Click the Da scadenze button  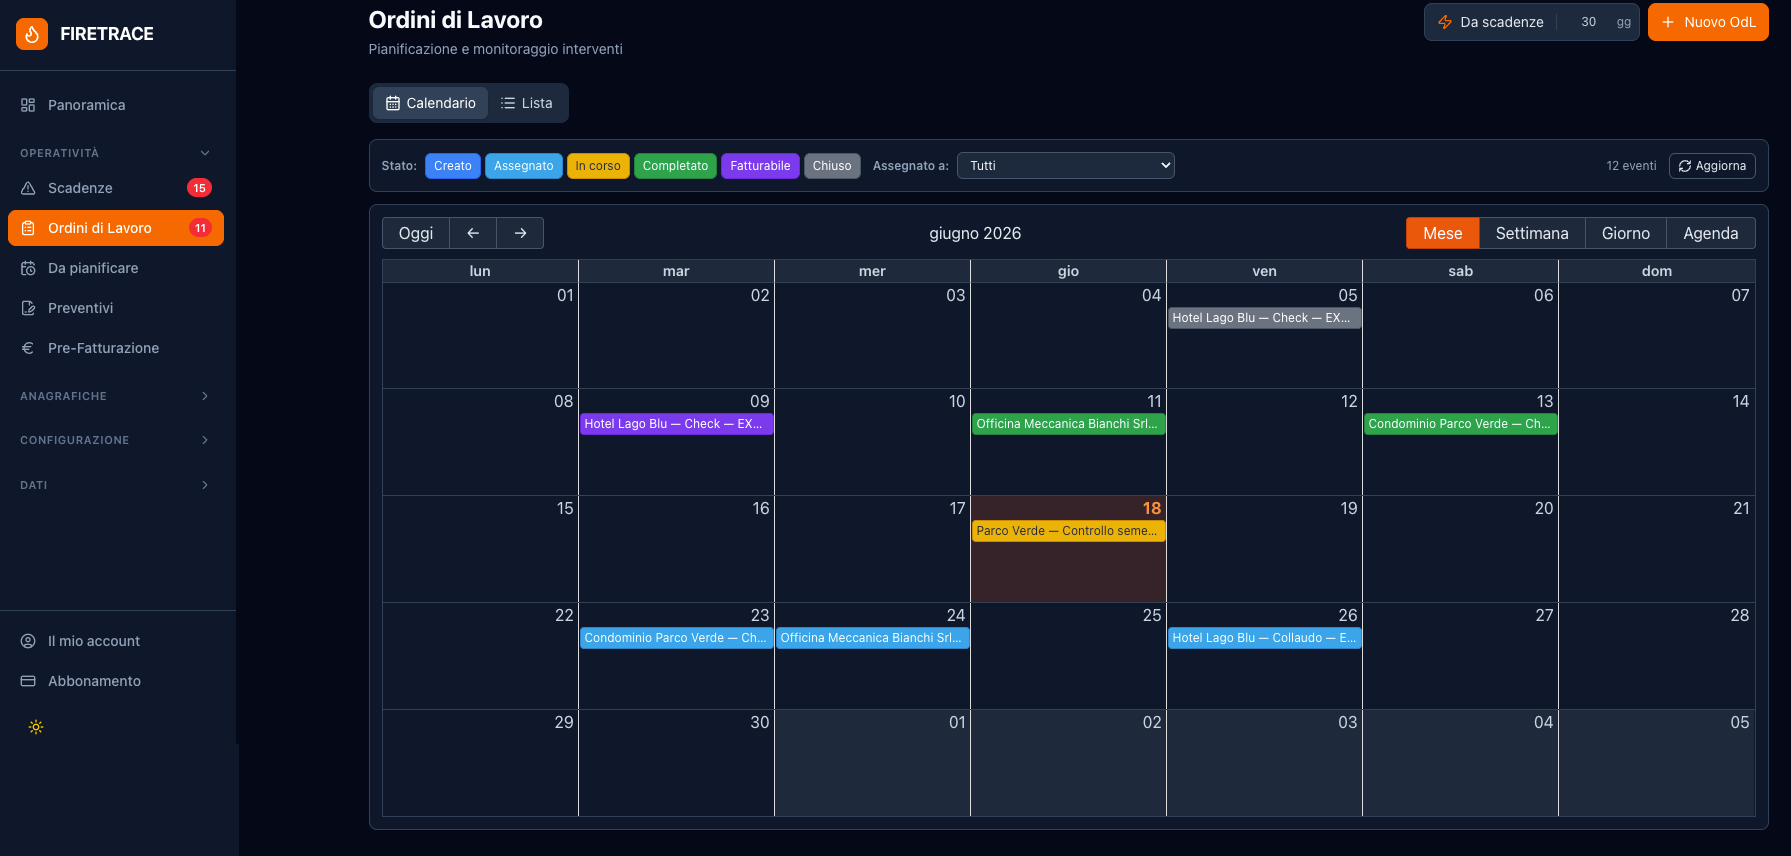tap(1491, 22)
